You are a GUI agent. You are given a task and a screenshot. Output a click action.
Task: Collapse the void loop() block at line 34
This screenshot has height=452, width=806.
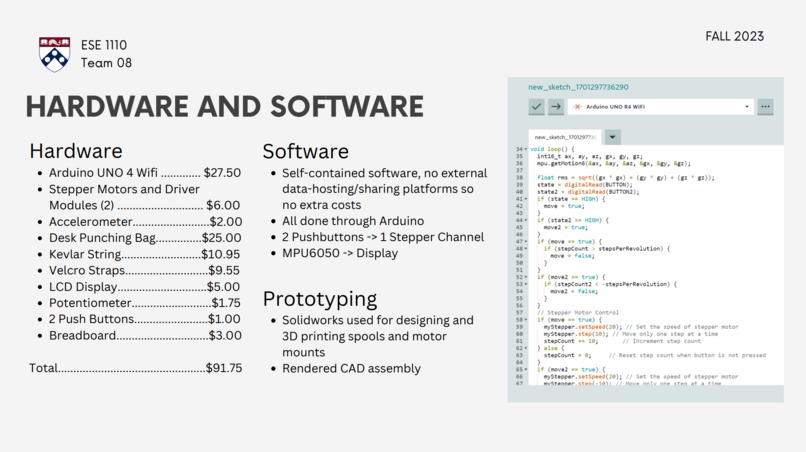tap(525, 149)
